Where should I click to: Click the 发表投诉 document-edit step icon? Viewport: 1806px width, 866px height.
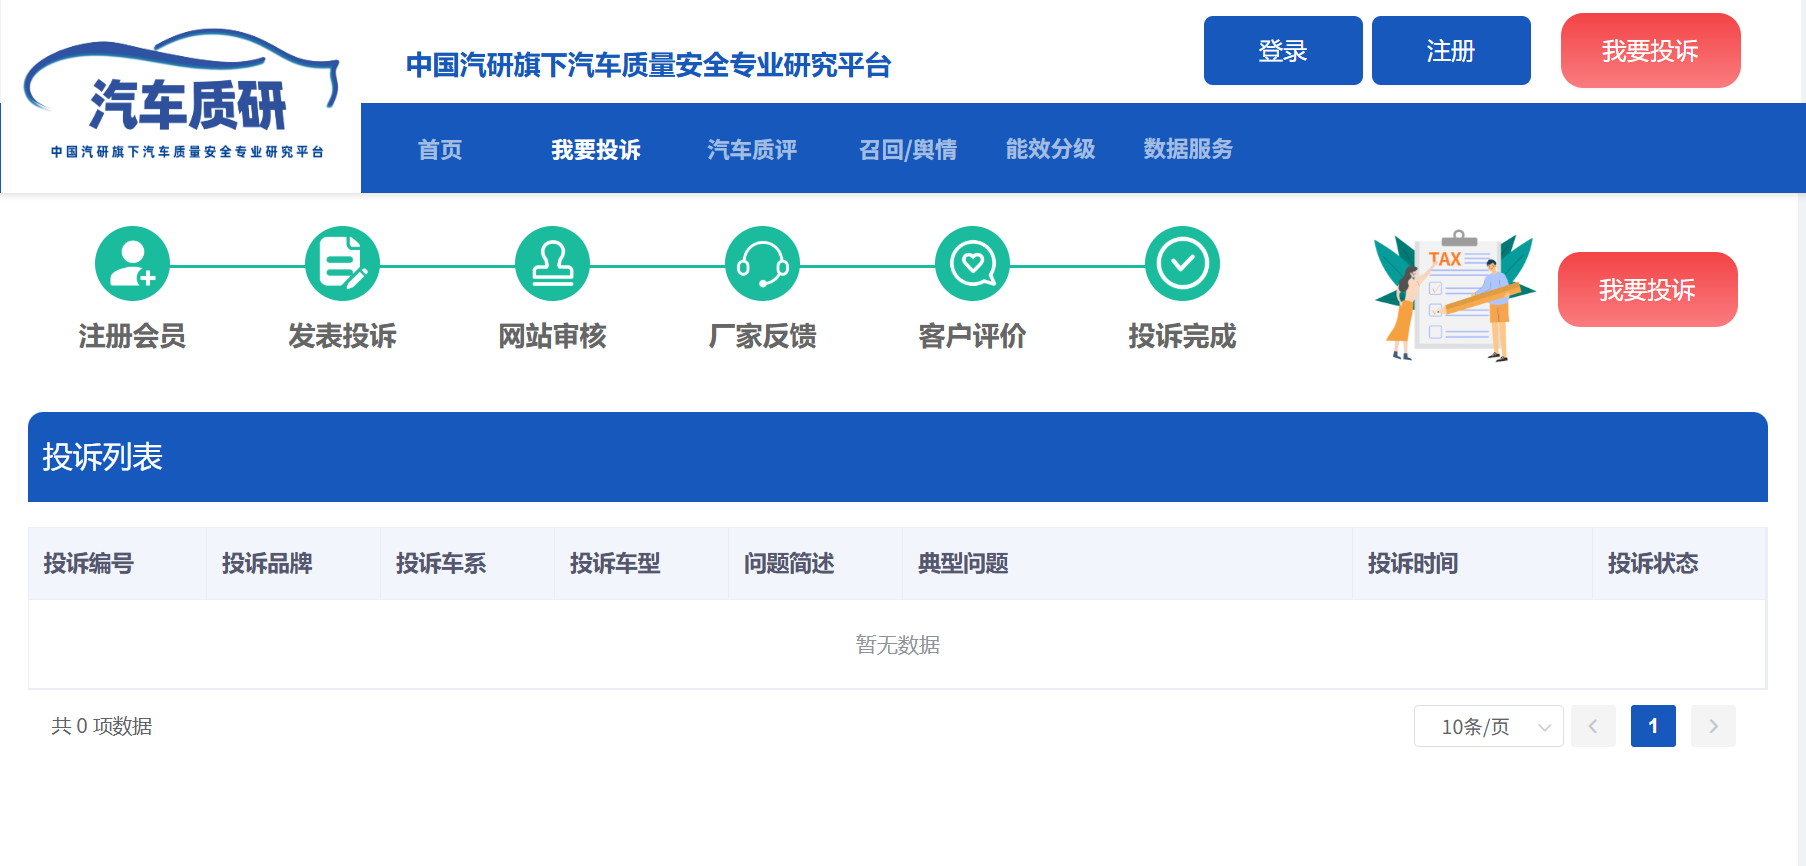342,264
